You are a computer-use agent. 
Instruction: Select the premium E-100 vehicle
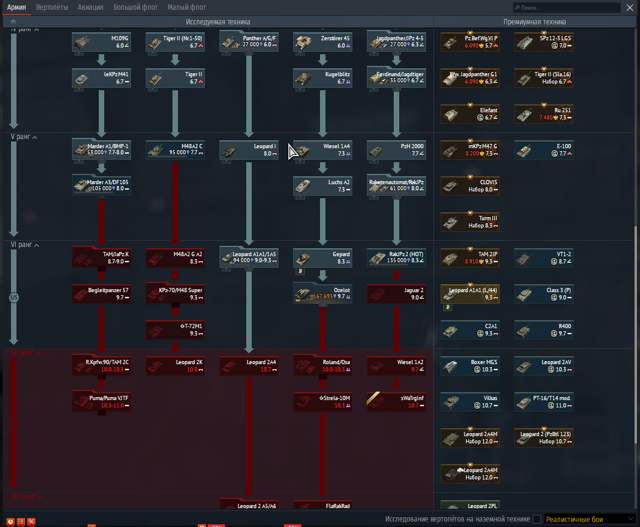pos(544,150)
